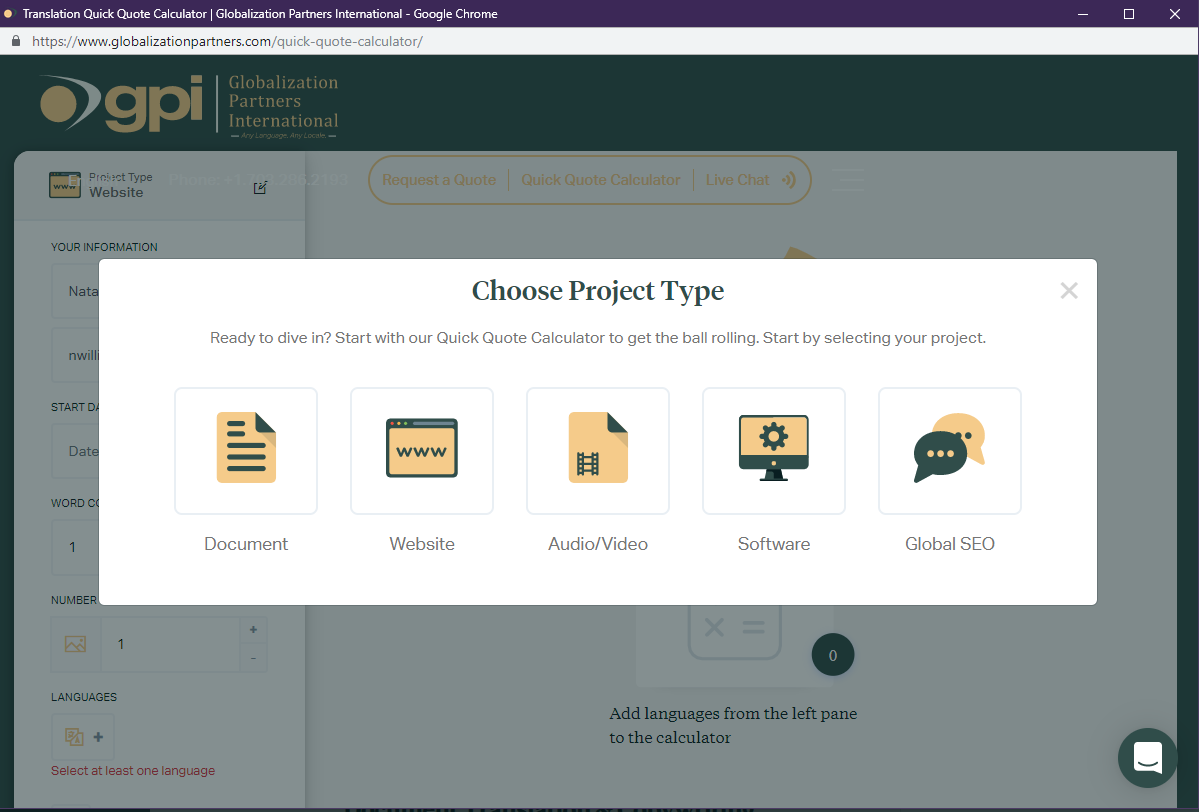The width and height of the screenshot is (1199, 812).
Task: Click the edit pencil icon beside Project Type
Action: pyautogui.click(x=260, y=187)
